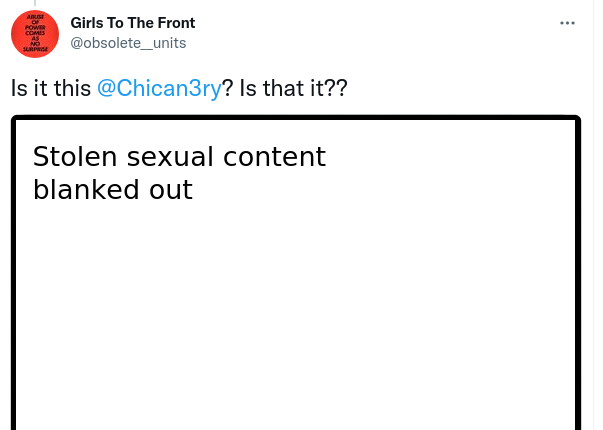
Task: Click the empty white area of the media card
Action: (300, 320)
